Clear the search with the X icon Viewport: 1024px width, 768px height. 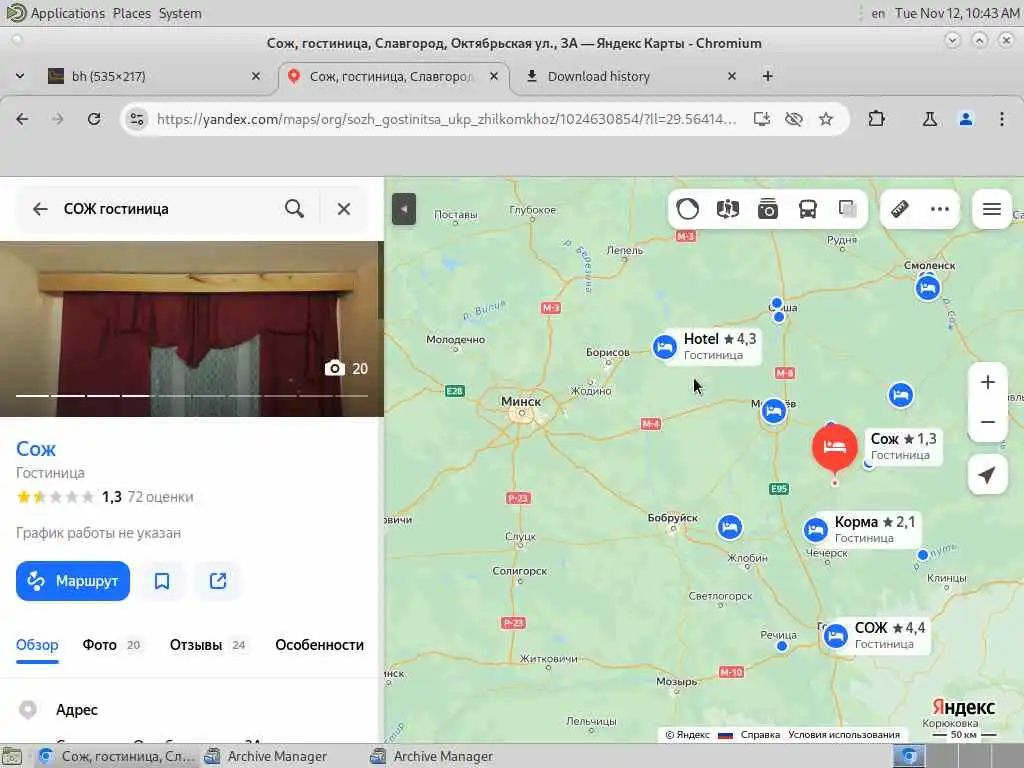pyautogui.click(x=344, y=209)
